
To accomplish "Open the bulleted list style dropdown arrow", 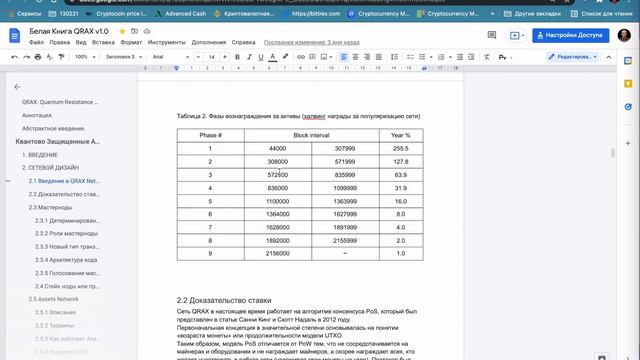I will point(431,57).
